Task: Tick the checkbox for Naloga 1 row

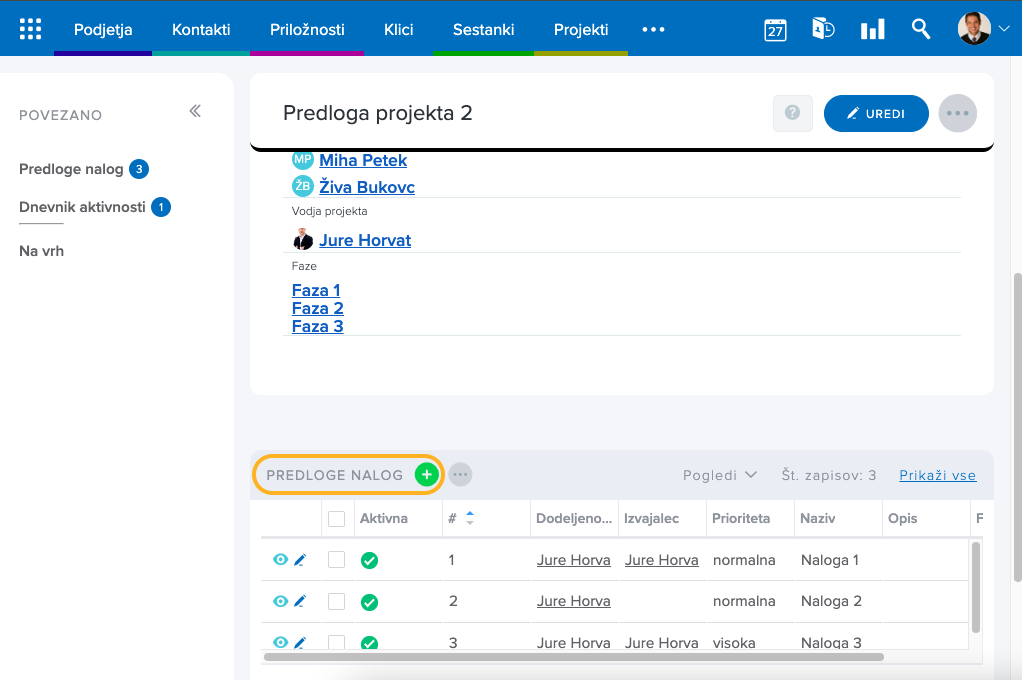Action: pos(337,560)
